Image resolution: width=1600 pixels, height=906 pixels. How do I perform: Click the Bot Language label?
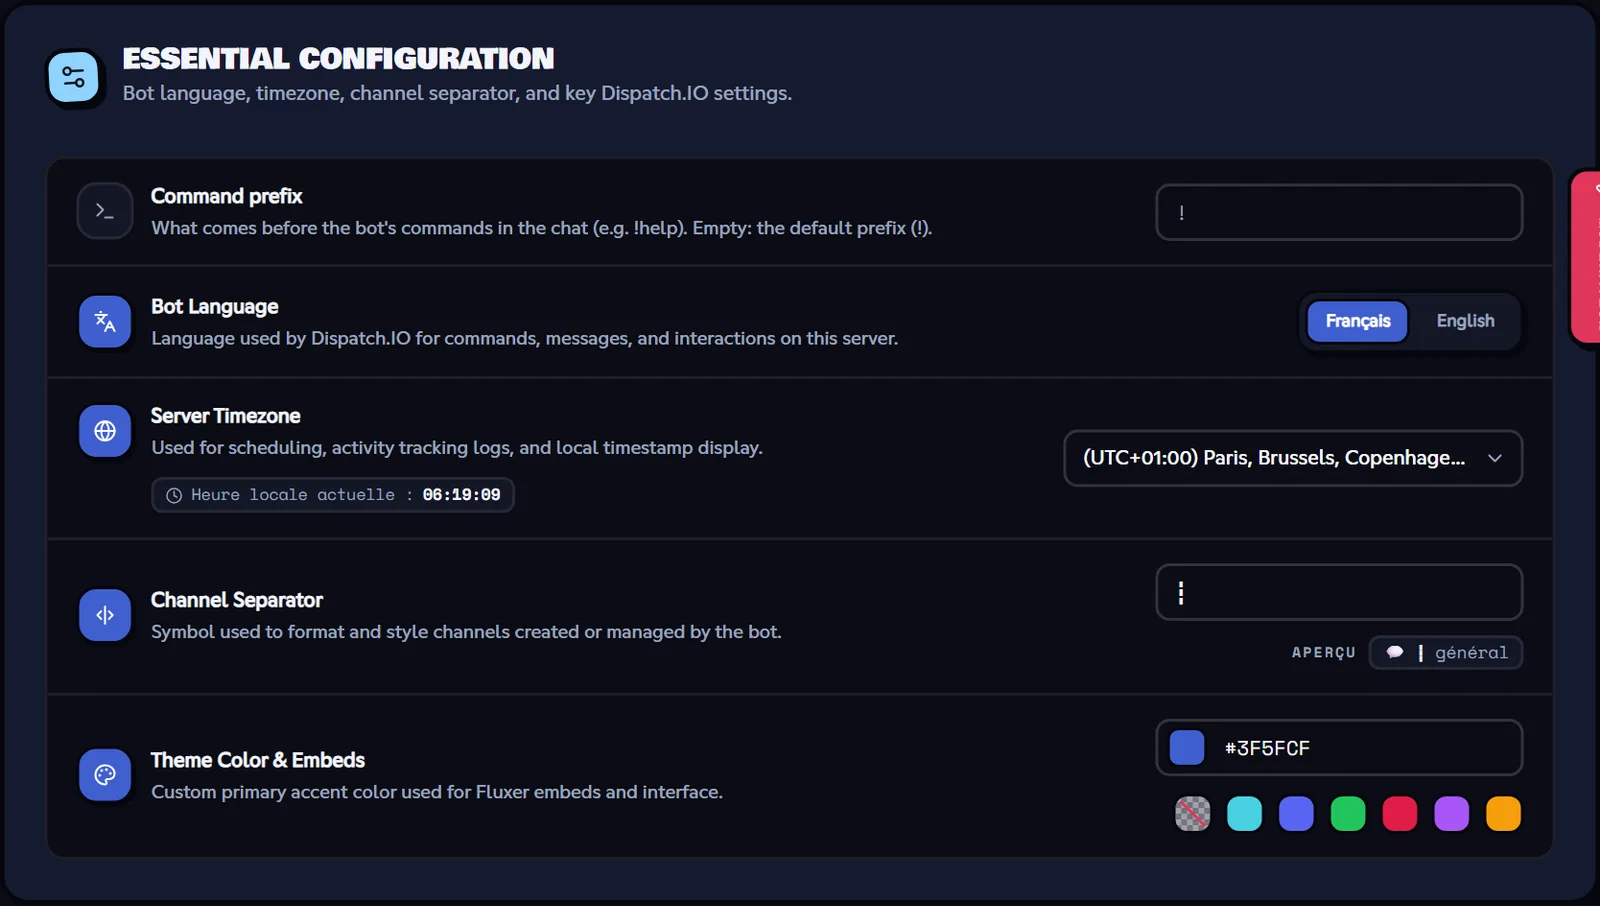214,307
